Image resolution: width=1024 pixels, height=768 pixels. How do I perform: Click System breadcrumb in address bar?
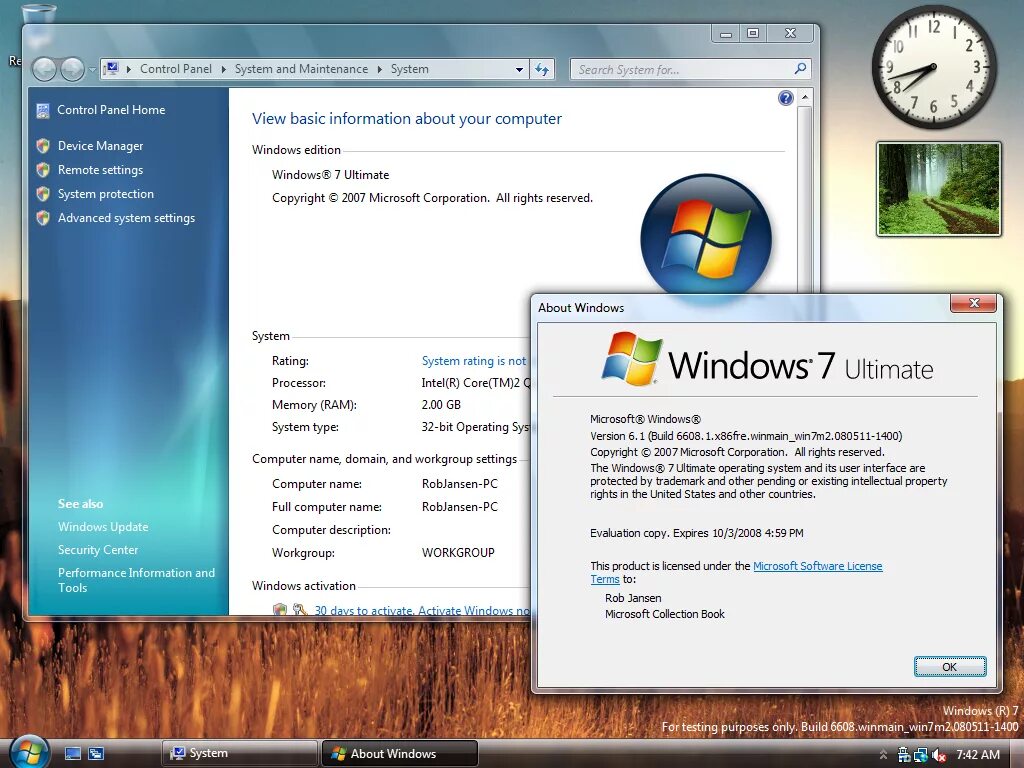point(409,69)
